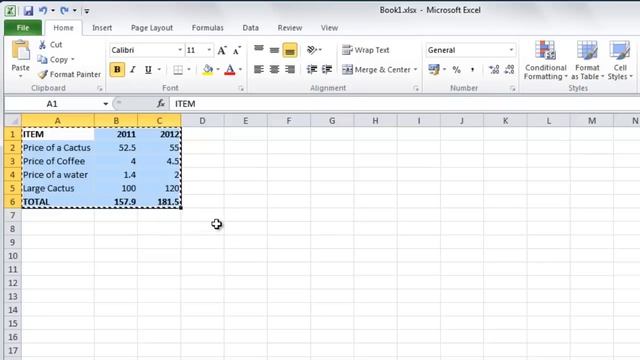Viewport: 640px width, 360px height.
Task: Click the Paste clipboard icon
Action: point(20,51)
